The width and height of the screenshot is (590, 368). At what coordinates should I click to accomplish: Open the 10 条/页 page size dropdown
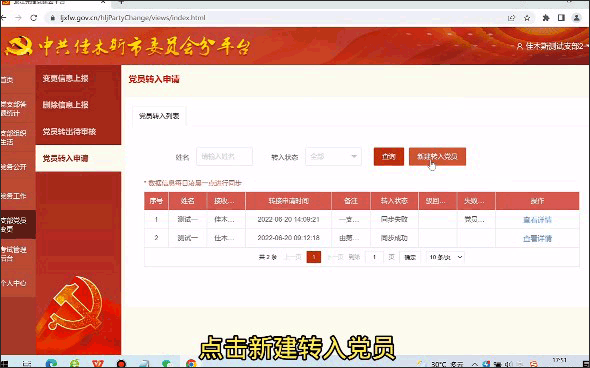[x=446, y=257]
